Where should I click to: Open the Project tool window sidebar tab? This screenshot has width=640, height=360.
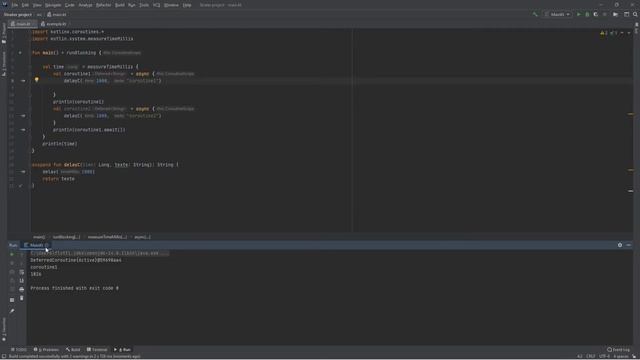pos(4,33)
